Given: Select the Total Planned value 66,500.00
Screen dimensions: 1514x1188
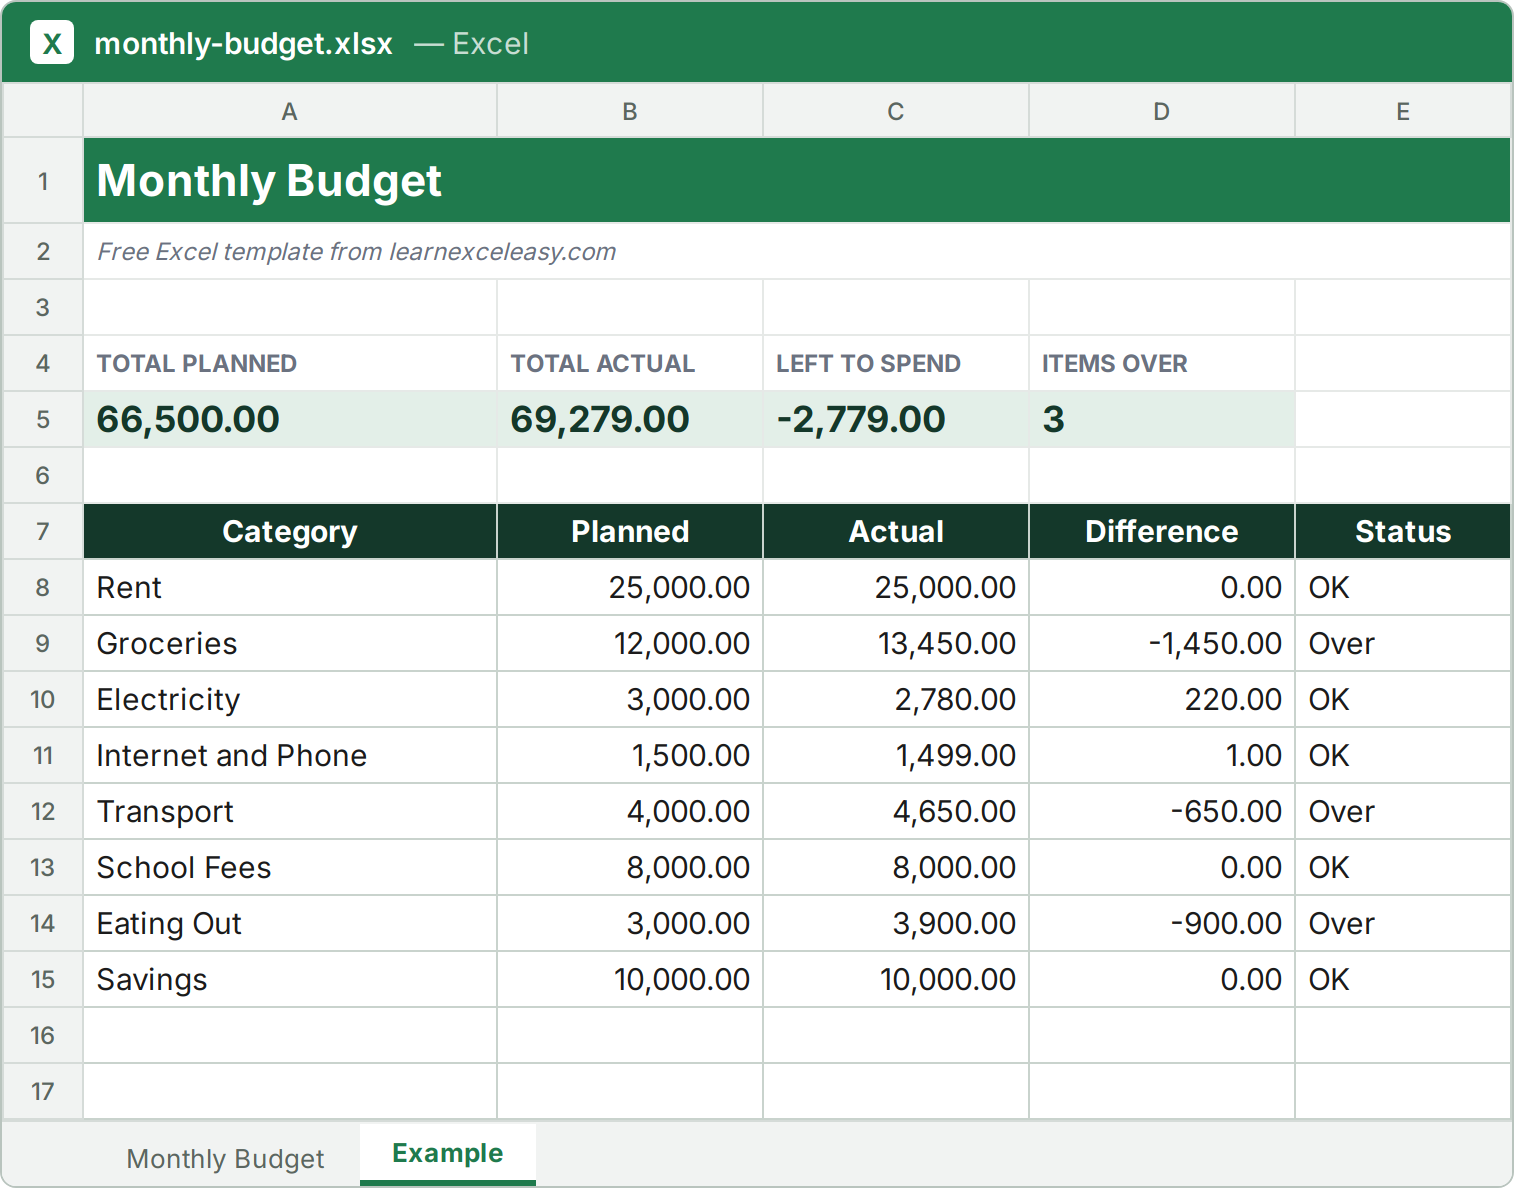Looking at the screenshot, I should pos(290,419).
